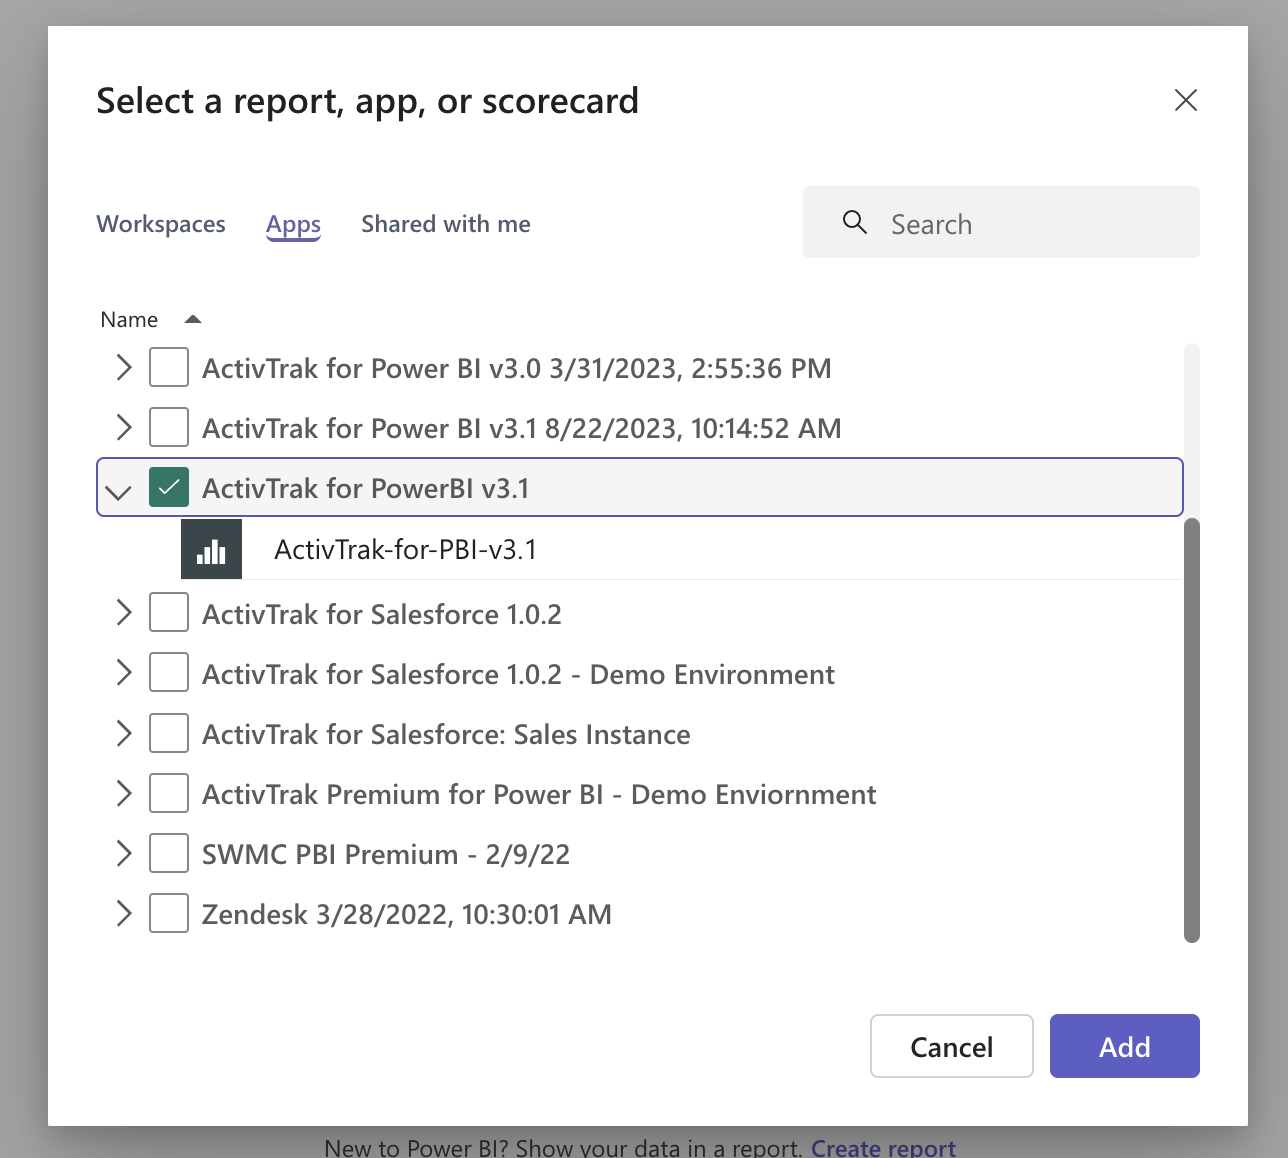Click the ActivTrak-for-PBI-v3.1 report chart icon
The height and width of the screenshot is (1158, 1288).
(x=211, y=549)
